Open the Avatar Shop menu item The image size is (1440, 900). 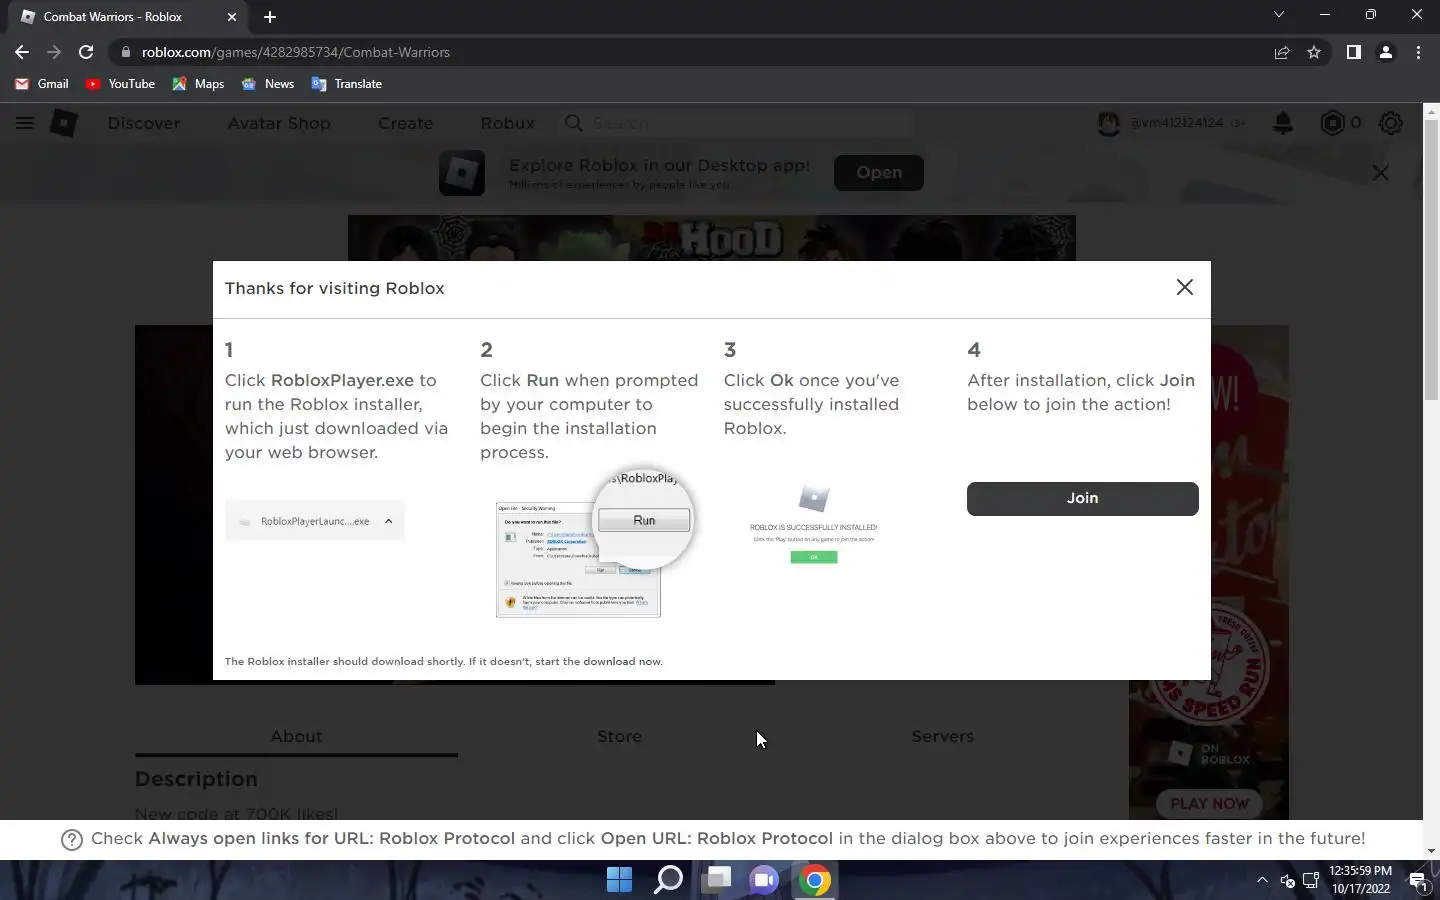coord(279,123)
